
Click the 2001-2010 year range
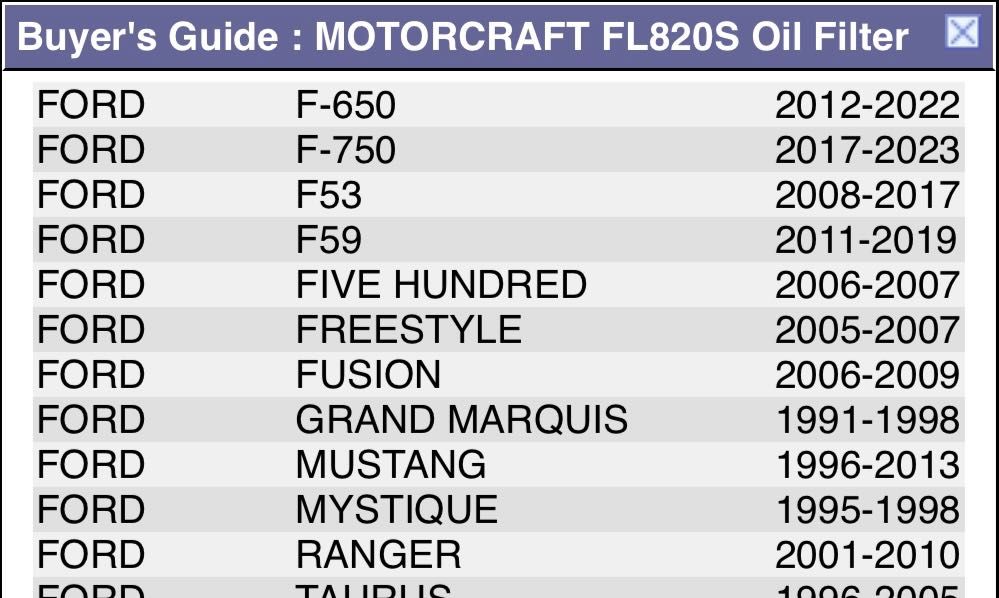(867, 555)
